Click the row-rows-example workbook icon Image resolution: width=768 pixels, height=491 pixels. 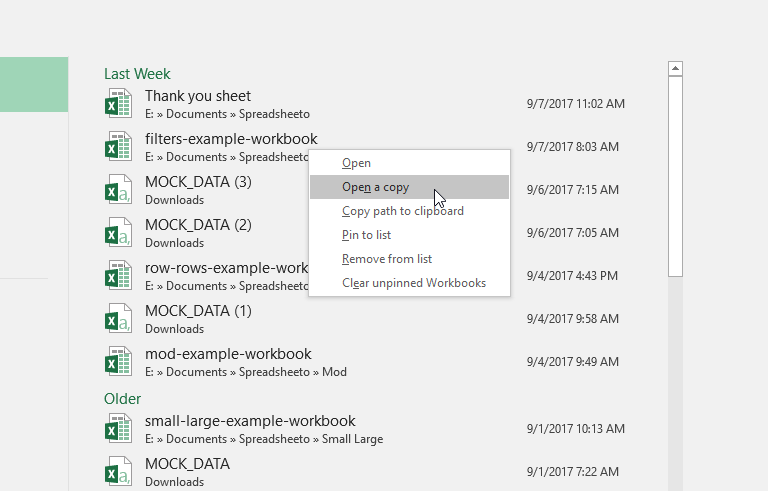click(118, 275)
